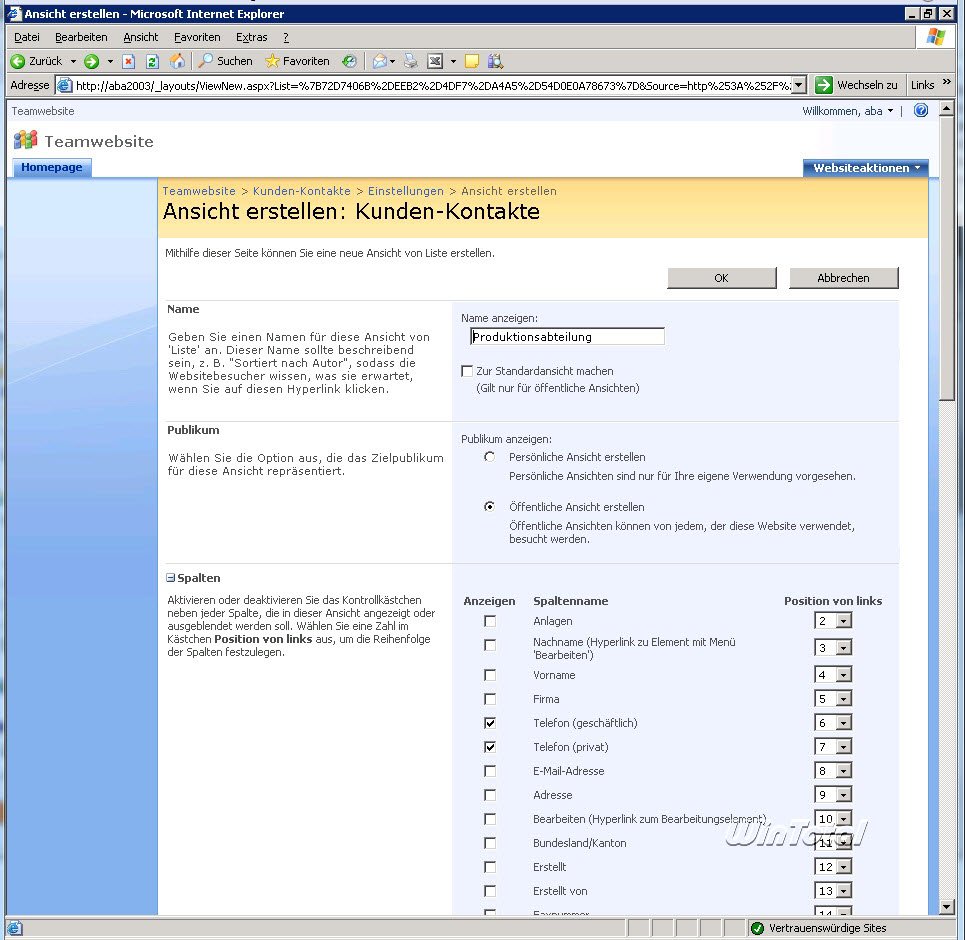Open Willkommen, aba user menu
965x940 pixels.
click(x=847, y=111)
